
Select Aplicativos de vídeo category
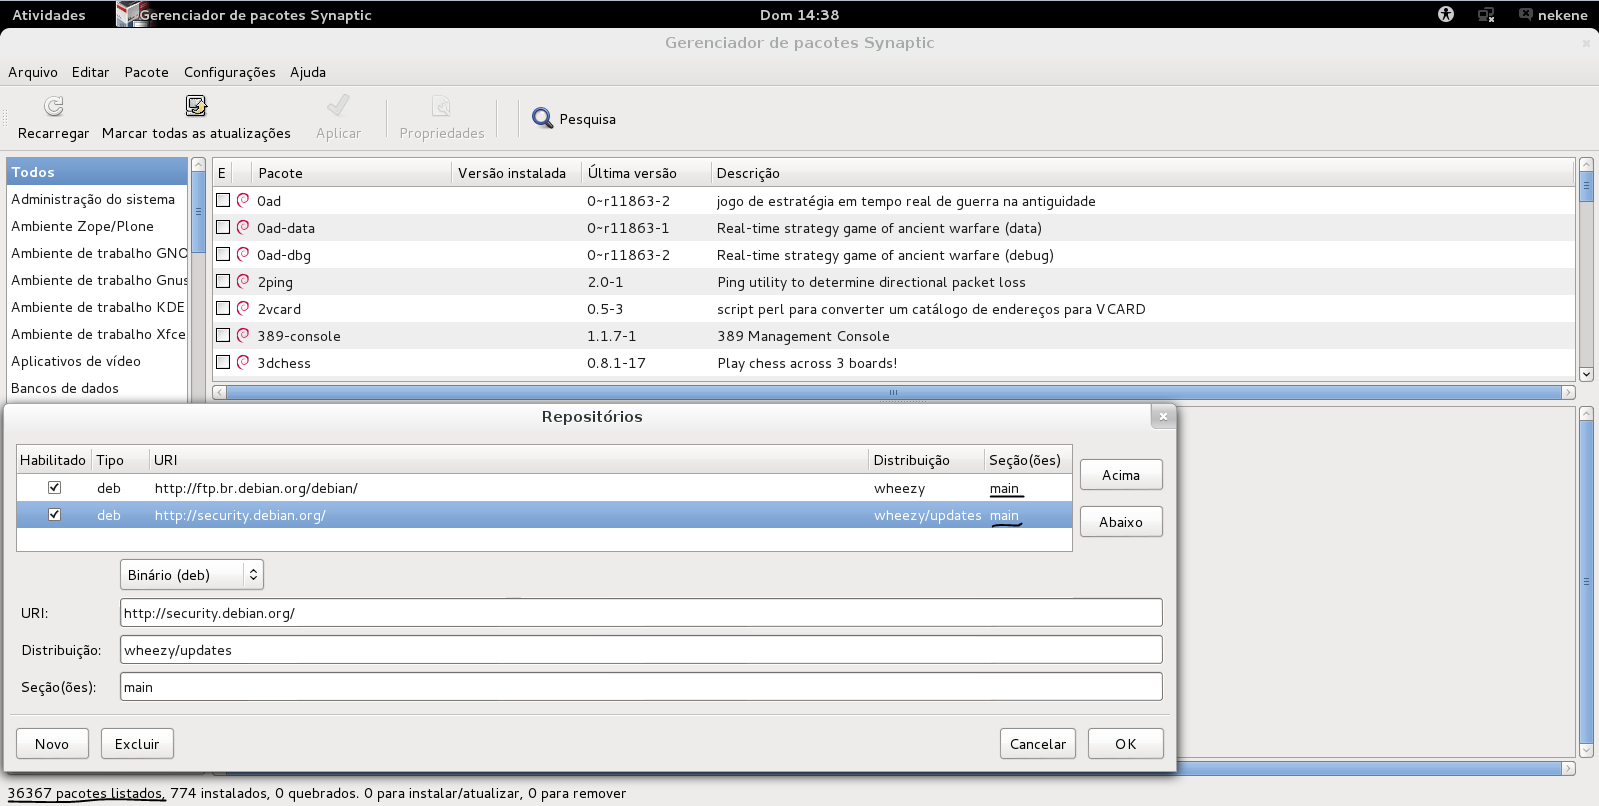click(x=97, y=361)
